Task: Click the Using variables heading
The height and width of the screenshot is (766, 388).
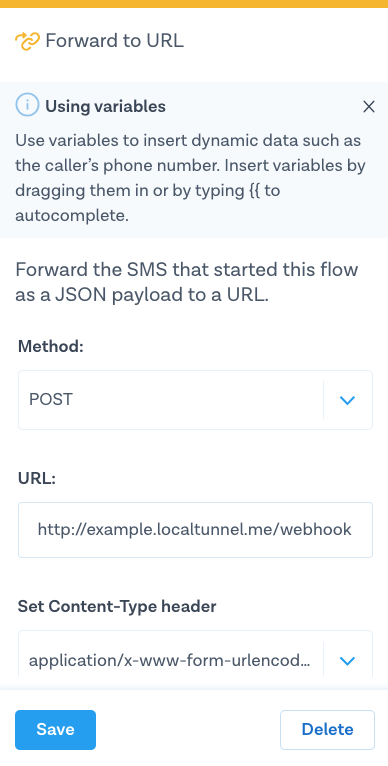Action: click(106, 106)
